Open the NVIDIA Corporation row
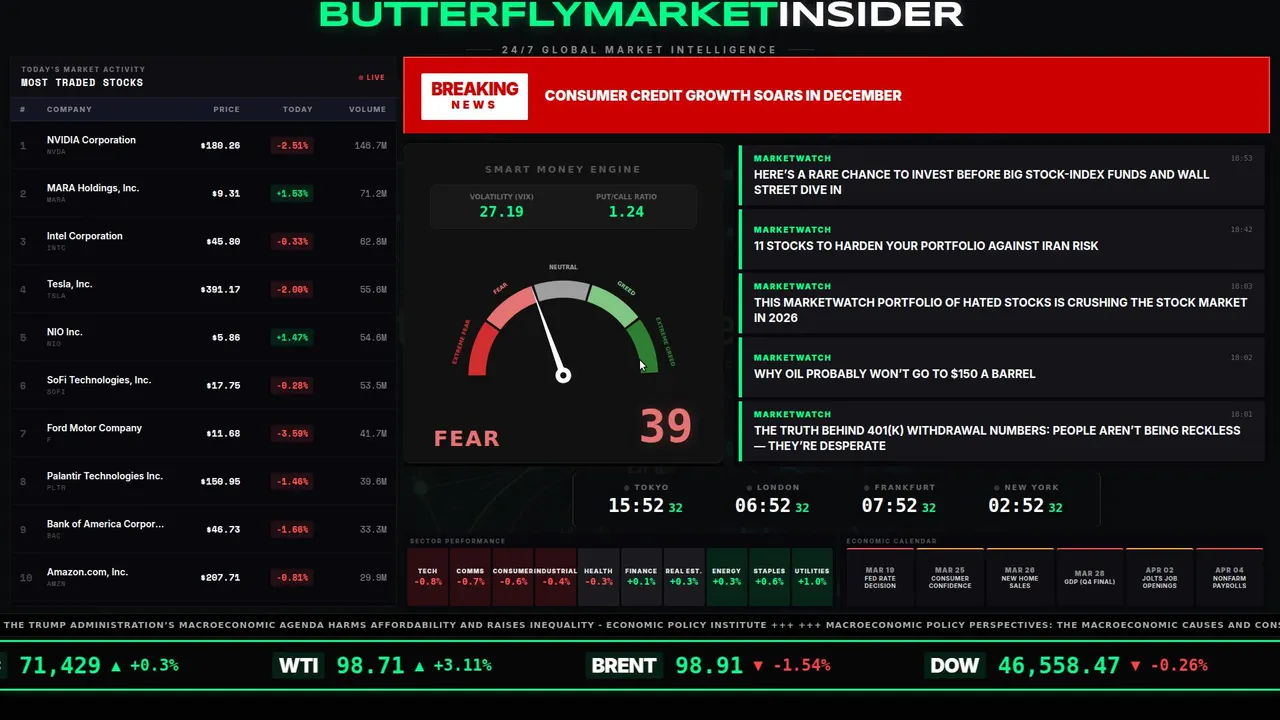Image resolution: width=1280 pixels, height=720 pixels. click(x=204, y=145)
